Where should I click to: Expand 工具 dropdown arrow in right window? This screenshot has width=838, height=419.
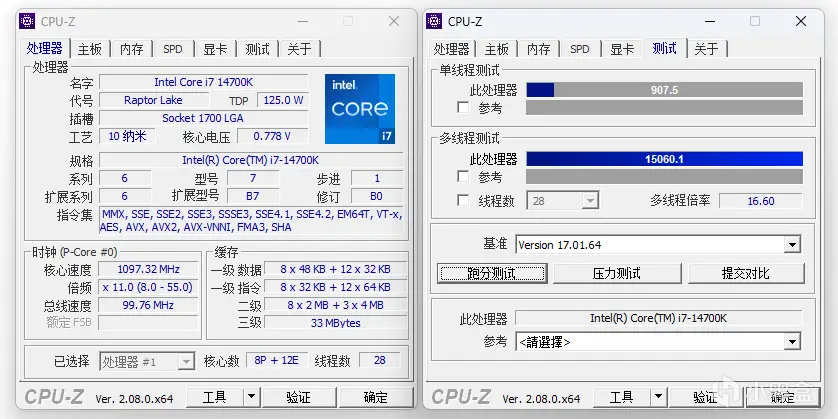(x=658, y=397)
